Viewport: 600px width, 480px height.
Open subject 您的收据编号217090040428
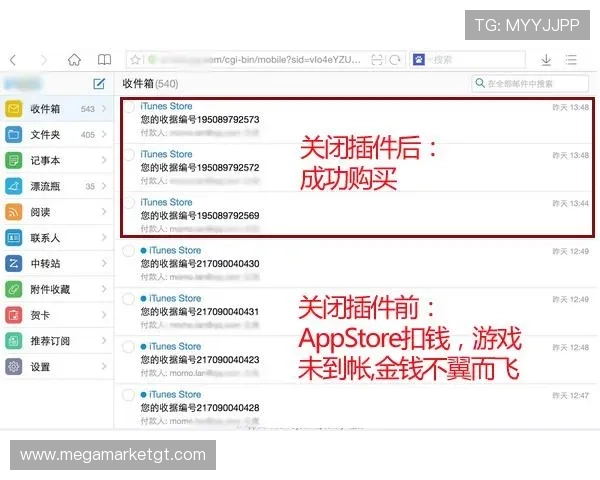click(x=200, y=408)
